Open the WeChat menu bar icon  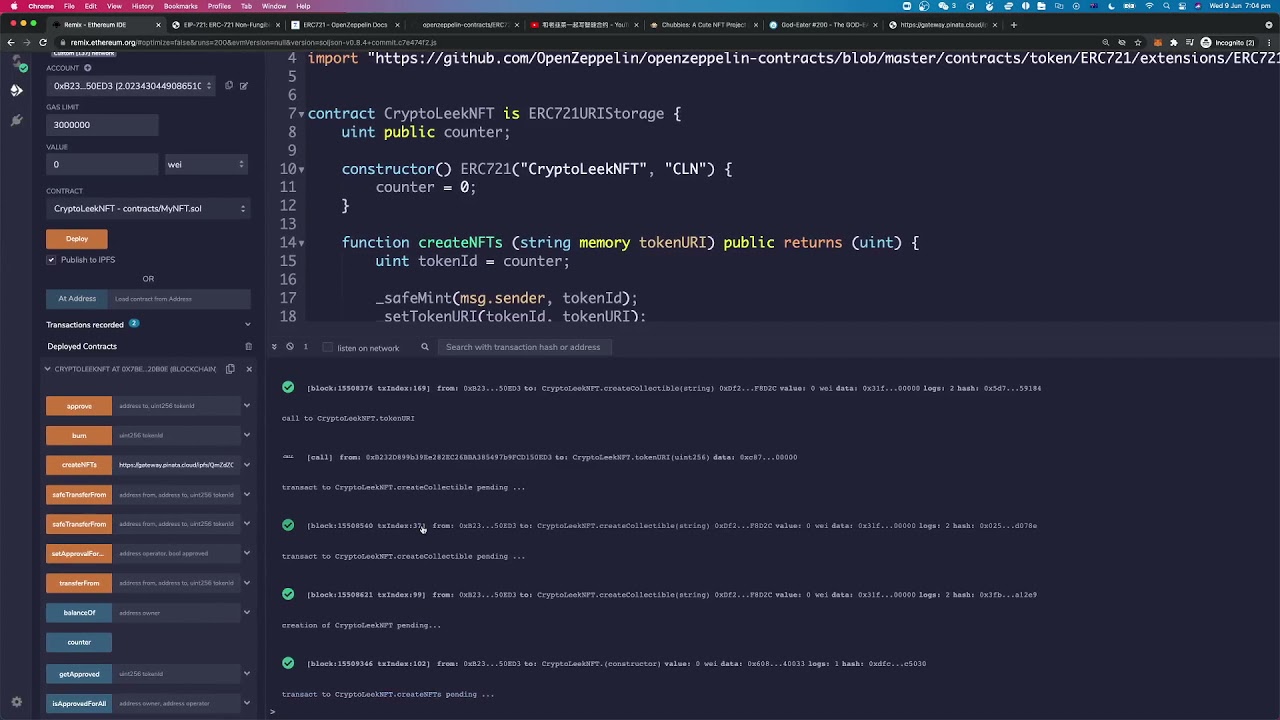pyautogui.click(x=944, y=6)
